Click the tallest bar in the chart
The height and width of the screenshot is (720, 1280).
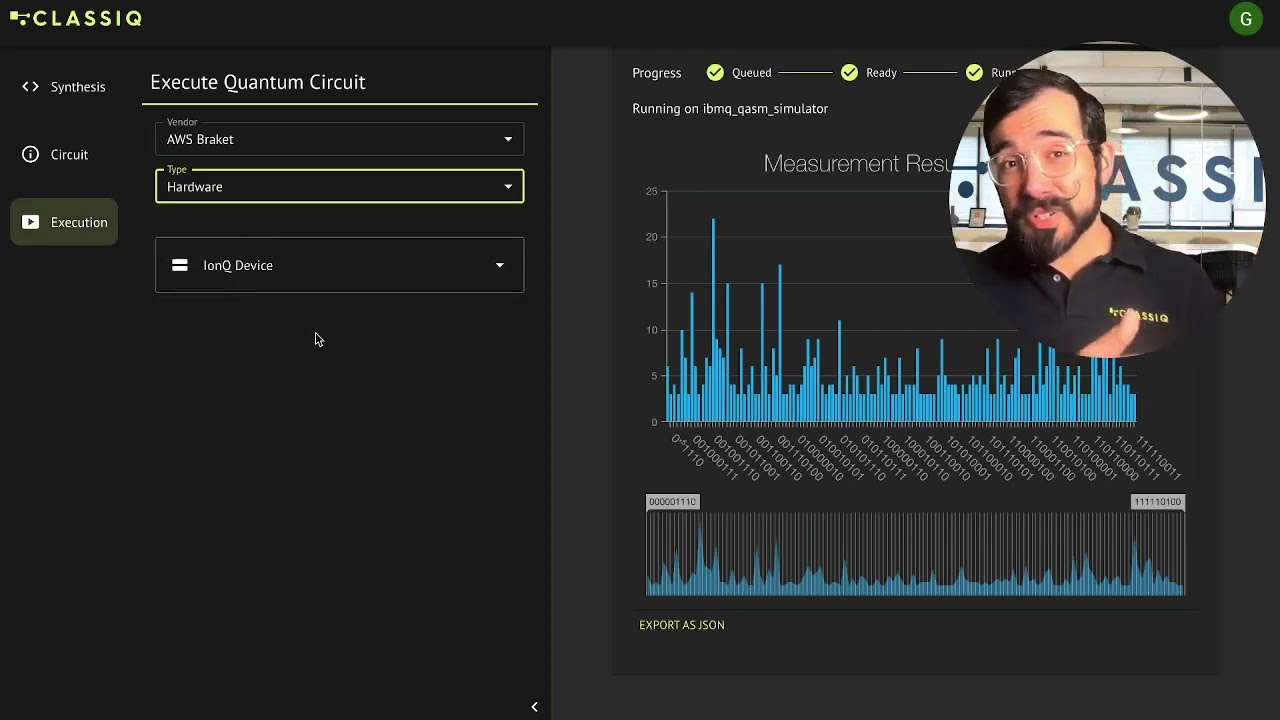[713, 320]
